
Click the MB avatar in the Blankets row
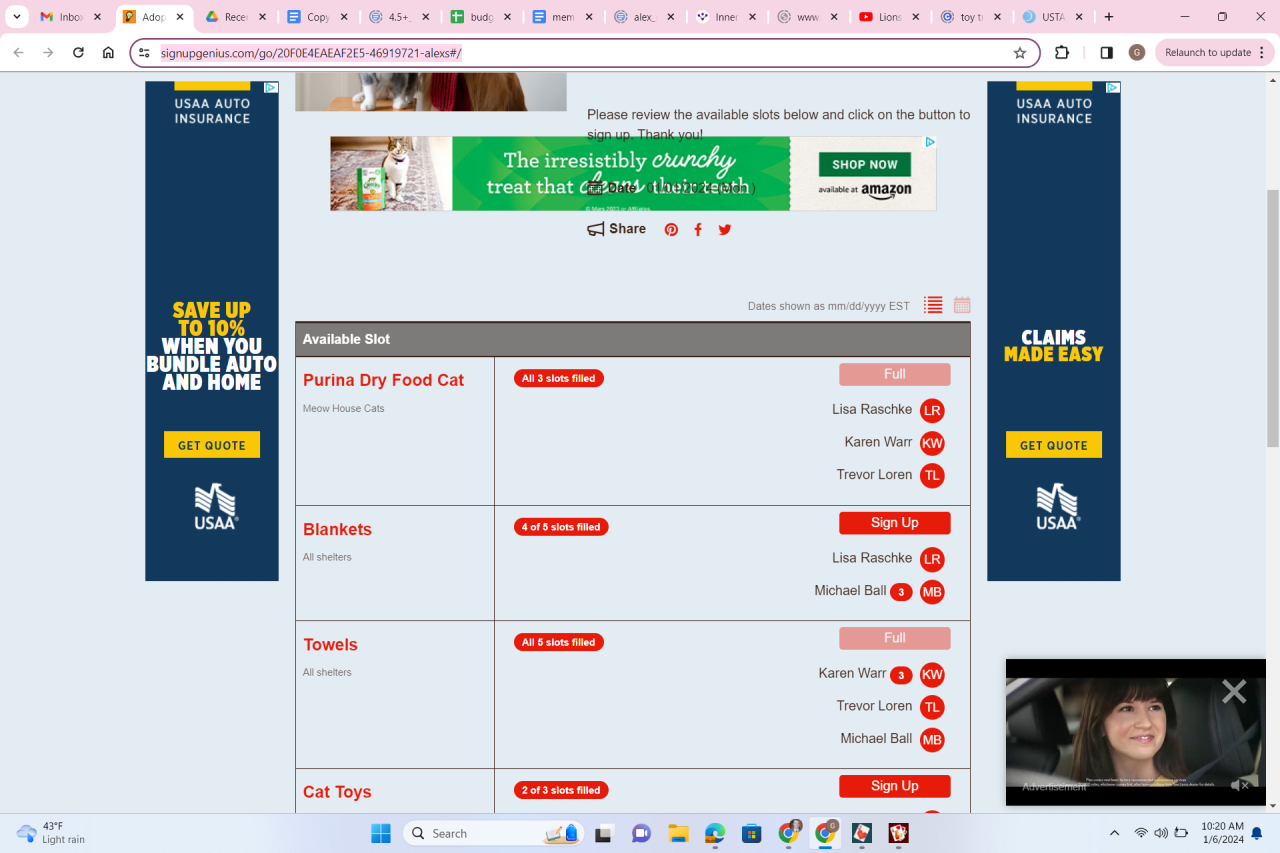pos(932,592)
